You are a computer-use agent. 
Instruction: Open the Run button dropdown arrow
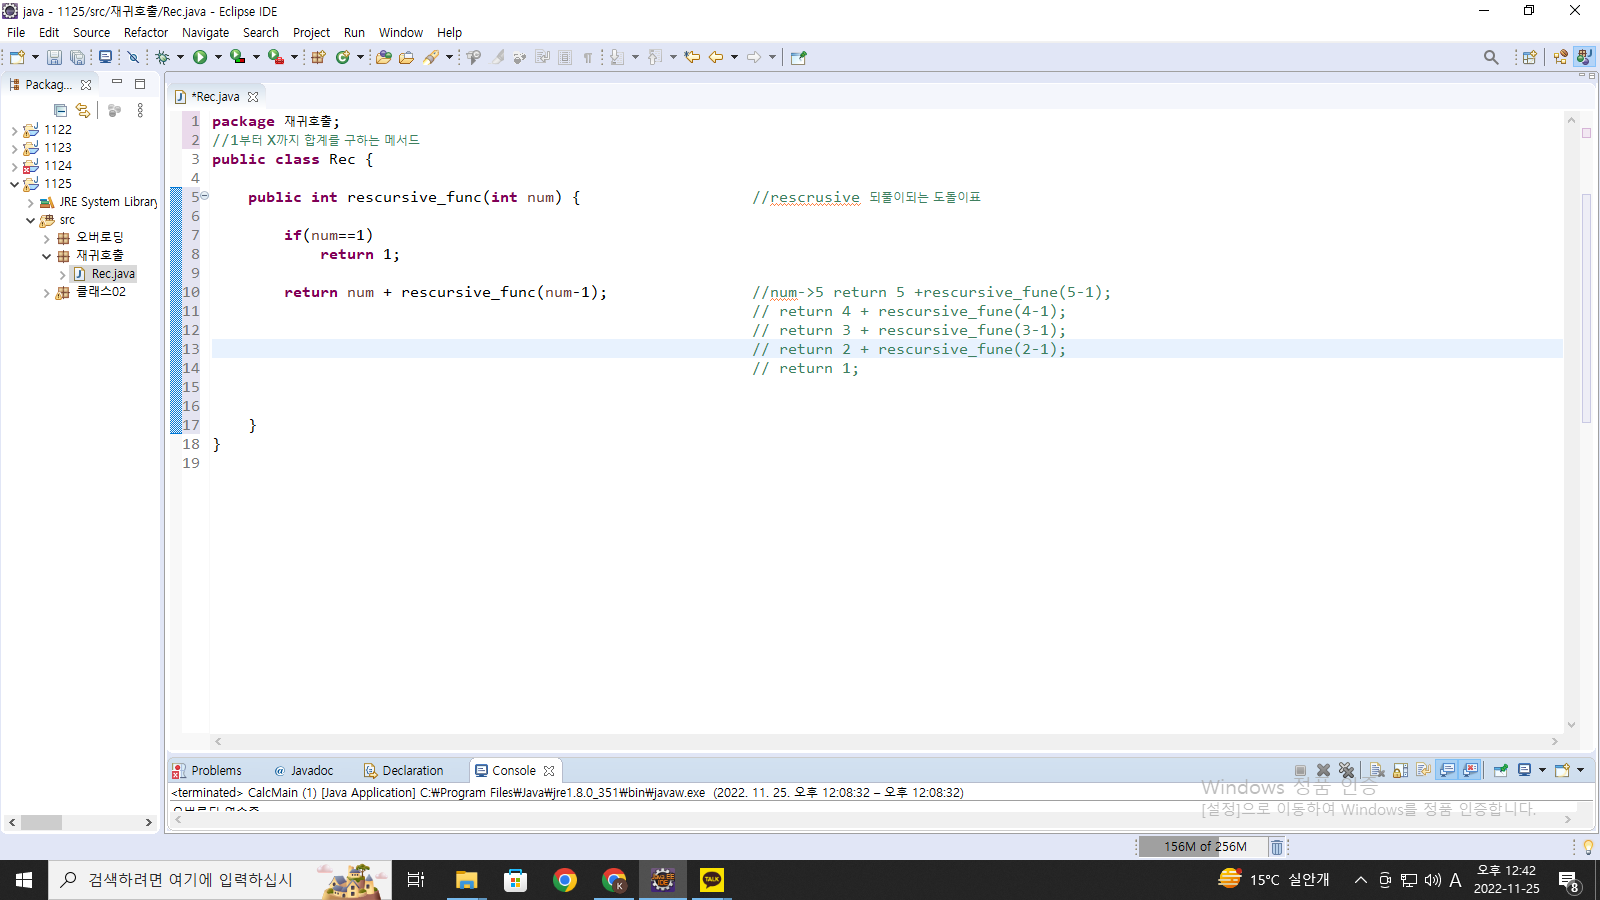point(218,58)
